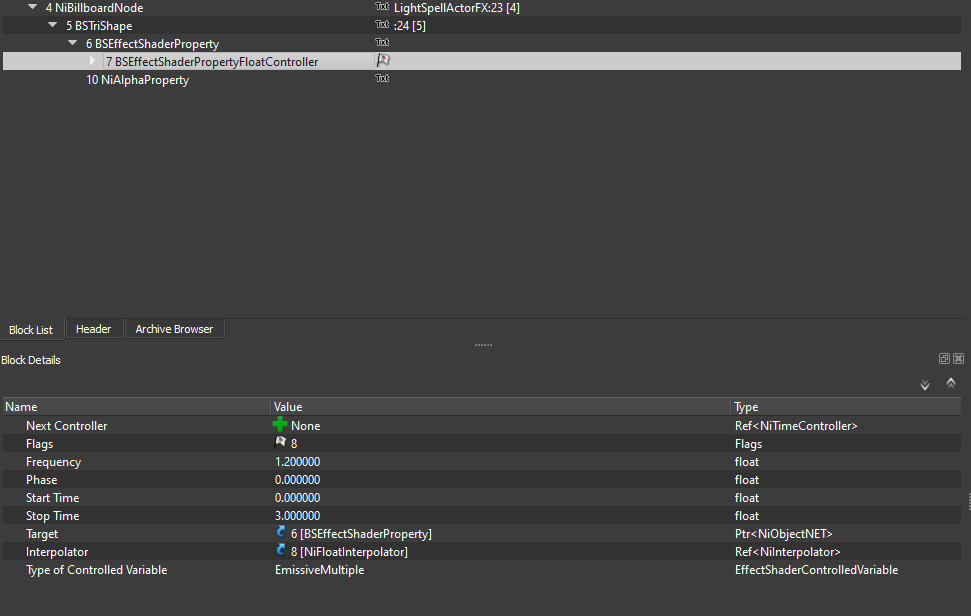Click the Block Details panel title

[31, 360]
